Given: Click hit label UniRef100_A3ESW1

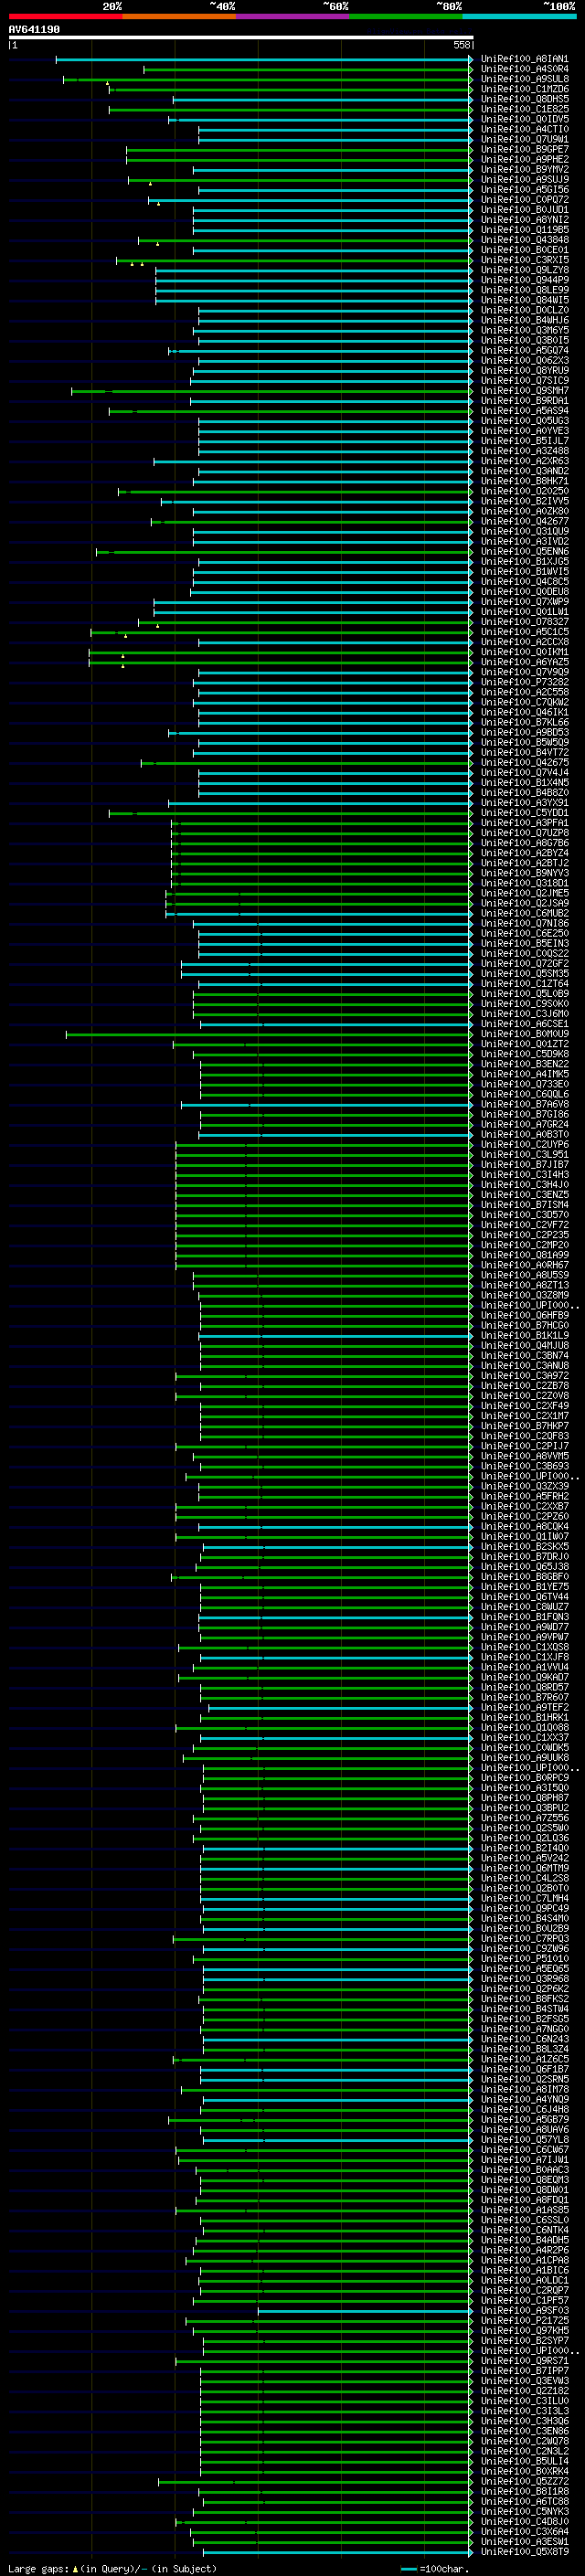Looking at the screenshot, I should pos(524,2541).
